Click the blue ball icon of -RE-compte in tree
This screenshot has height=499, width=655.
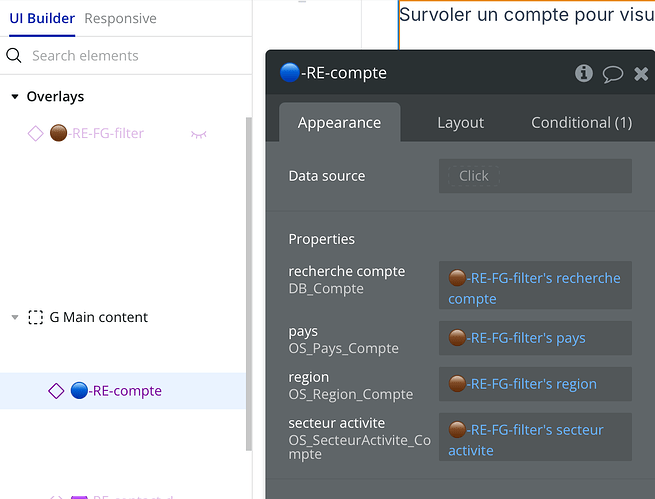tap(79, 390)
